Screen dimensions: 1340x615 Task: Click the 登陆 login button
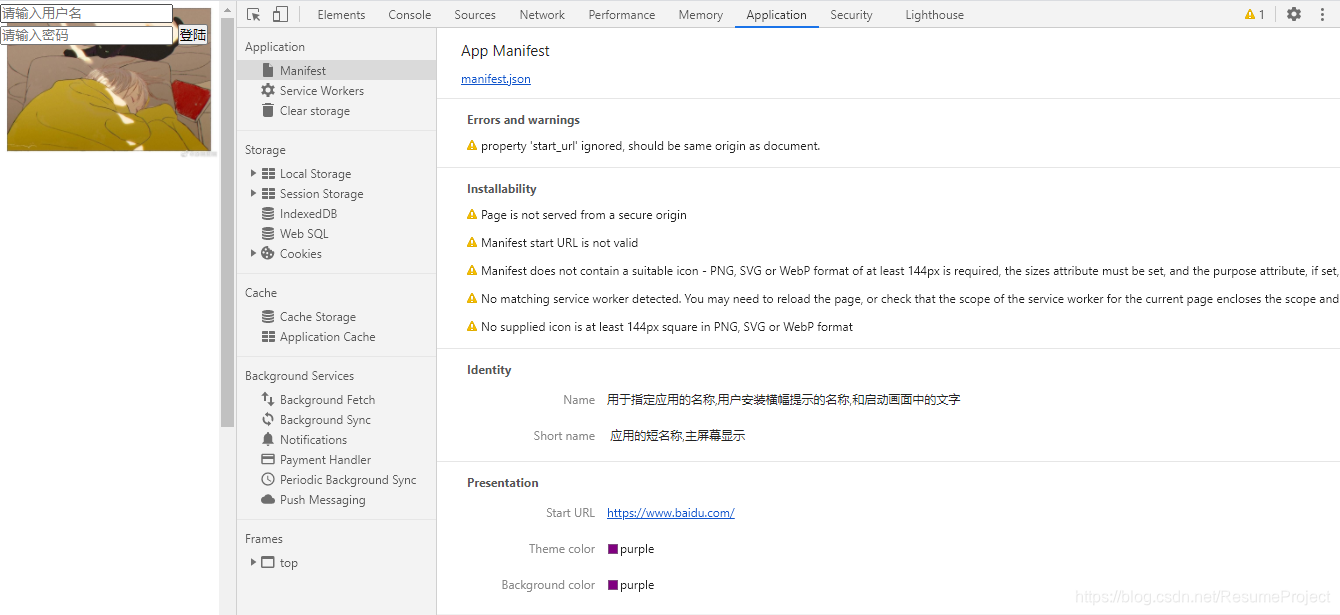click(x=193, y=35)
